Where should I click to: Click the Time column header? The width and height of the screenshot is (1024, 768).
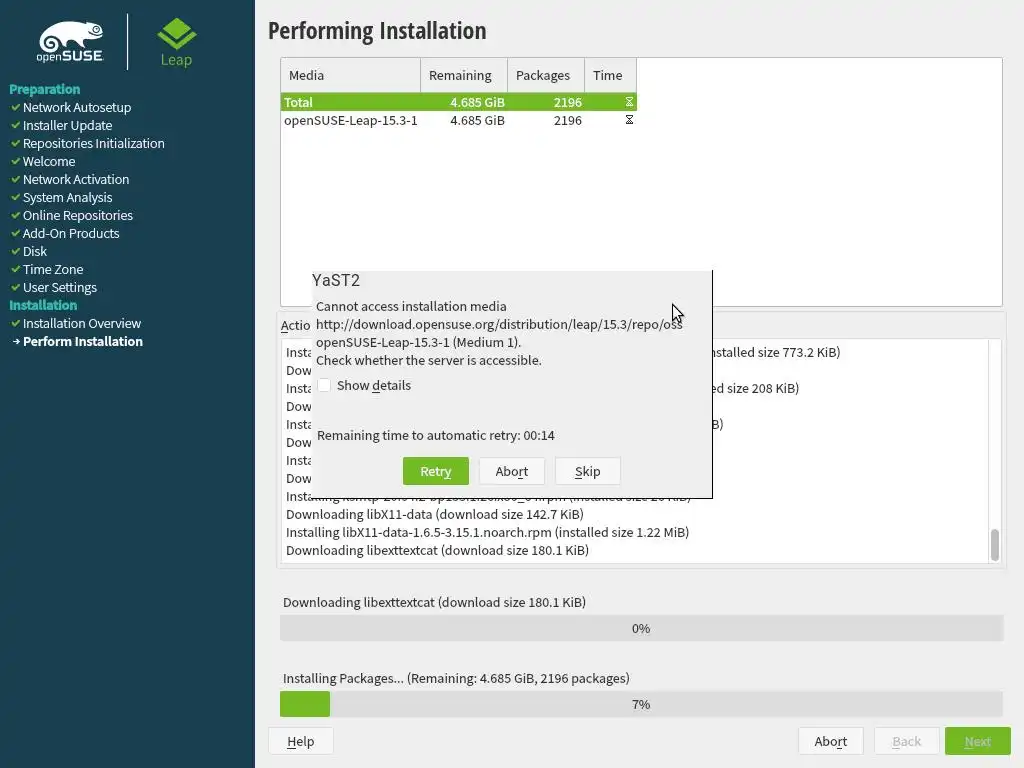point(611,75)
